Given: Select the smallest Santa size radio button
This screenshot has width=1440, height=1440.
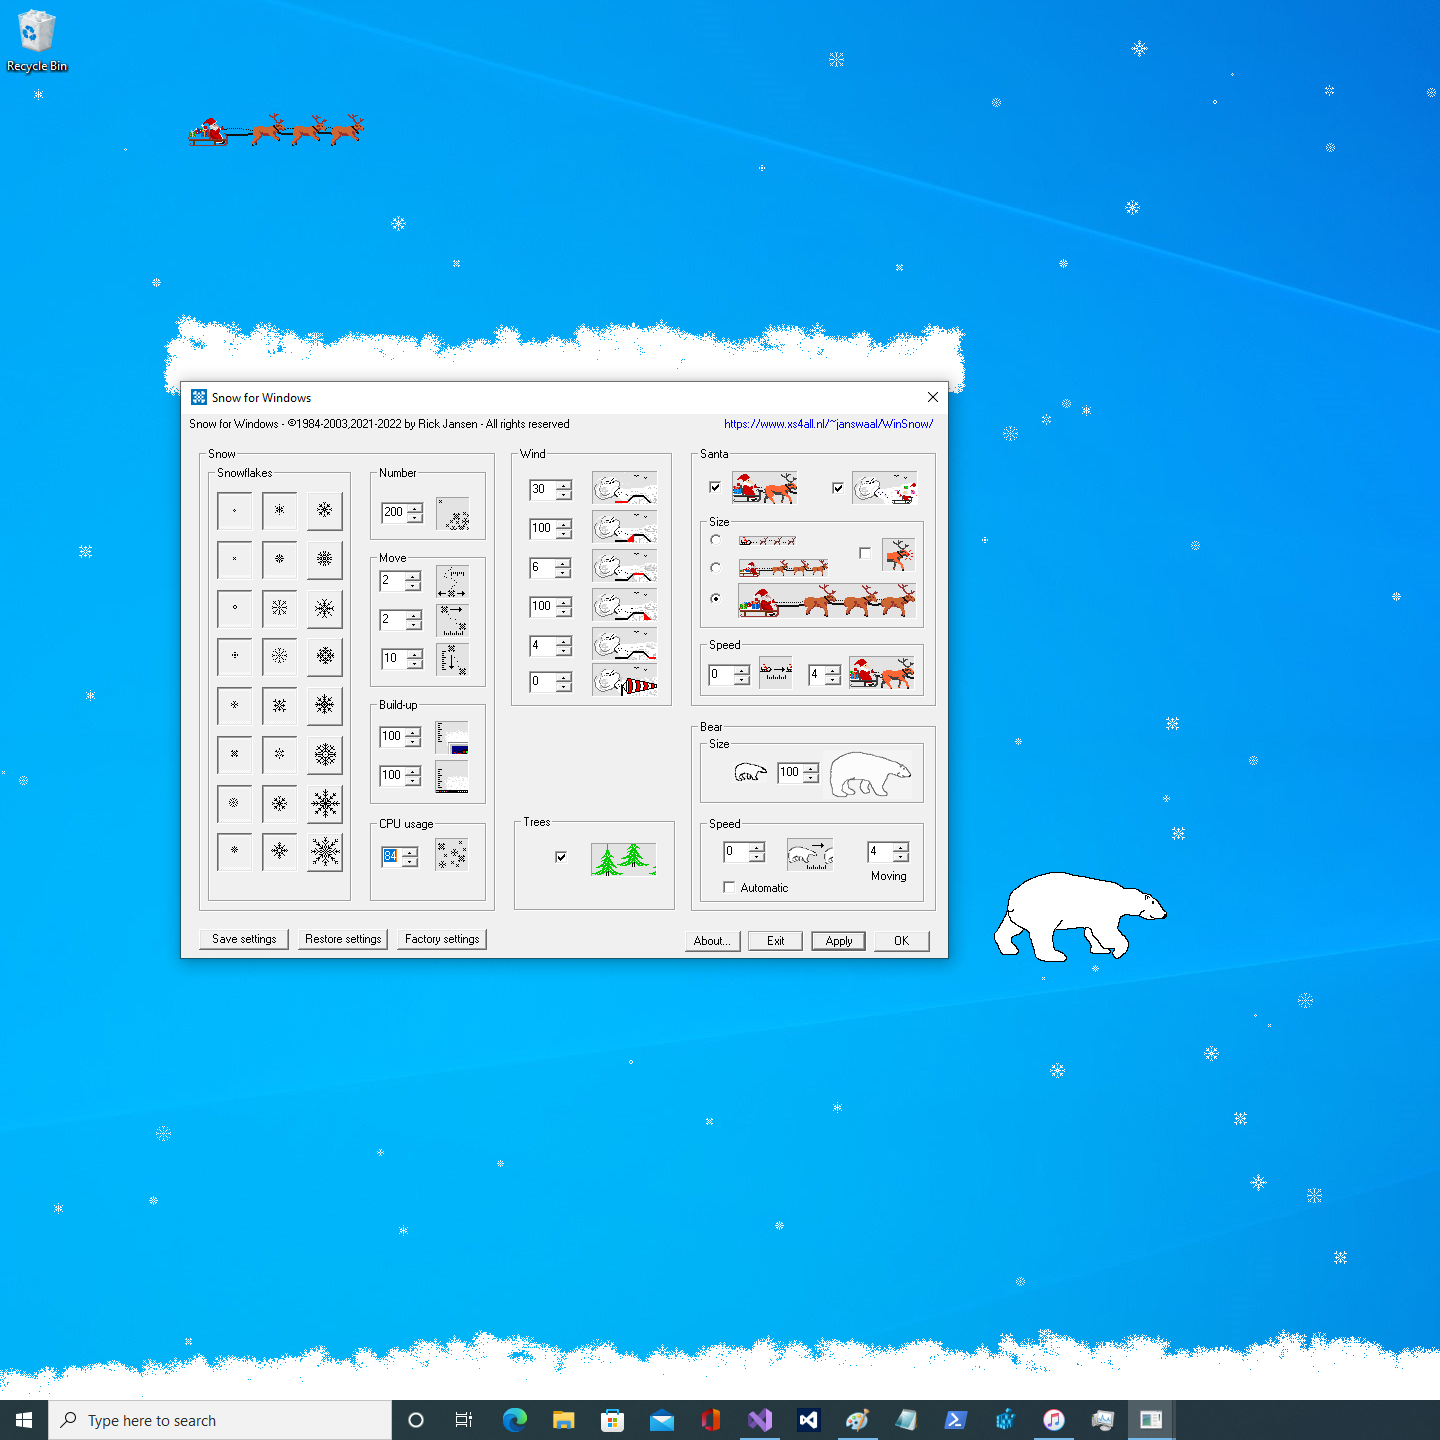Looking at the screenshot, I should (716, 540).
